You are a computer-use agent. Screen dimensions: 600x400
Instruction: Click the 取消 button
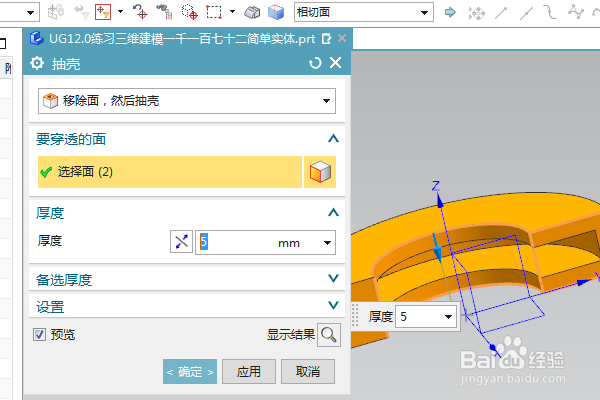(x=308, y=372)
